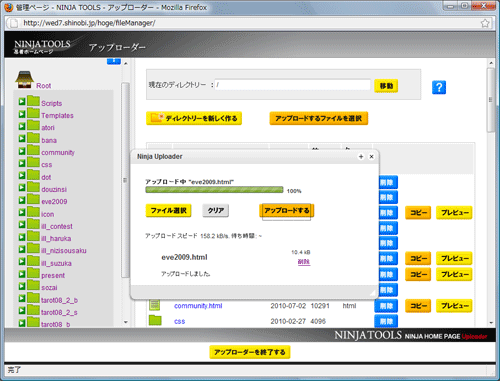Click the css folder icon in file list
Screen dimensions: 500x381
tap(155, 320)
